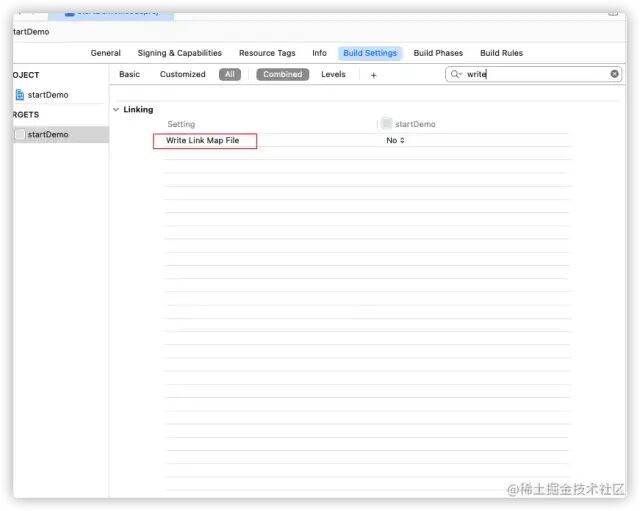Open the General tab
The width and height of the screenshot is (640, 511).
[x=106, y=53]
